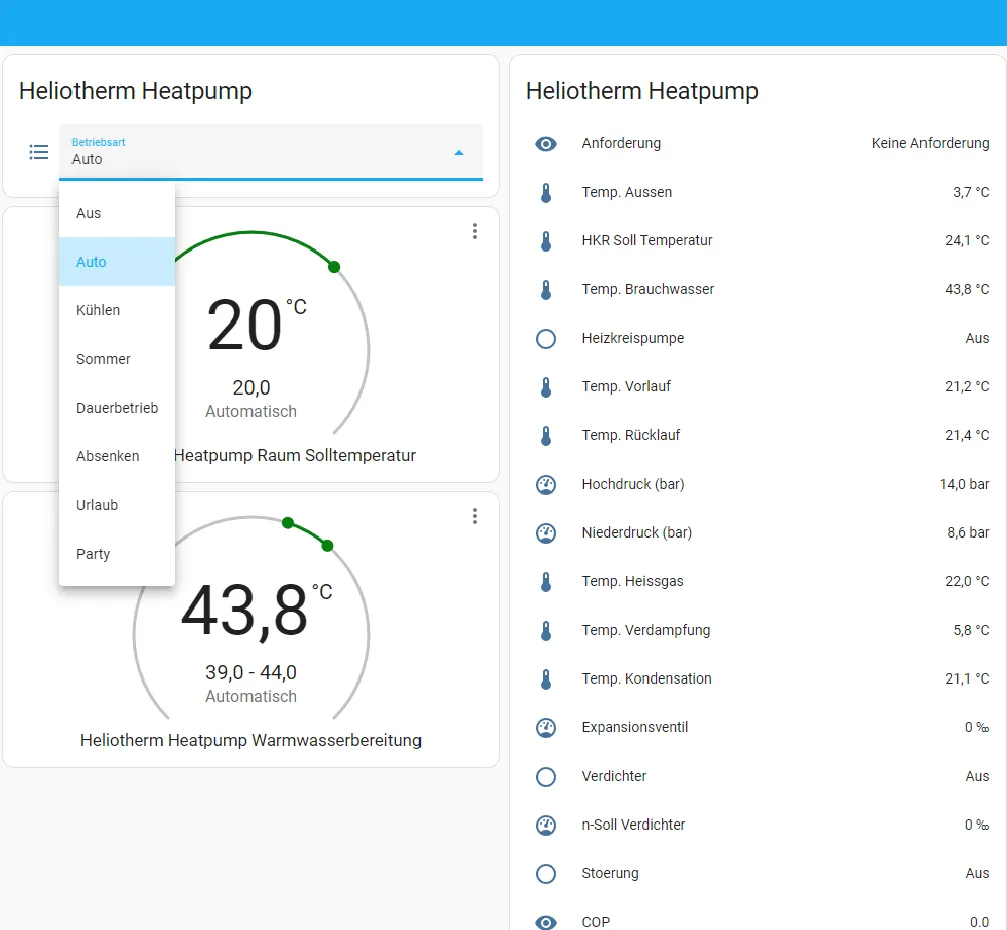Screen dimensions: 1007x930
Task: Choose Absenken operating mode
Action: [x=117, y=456]
